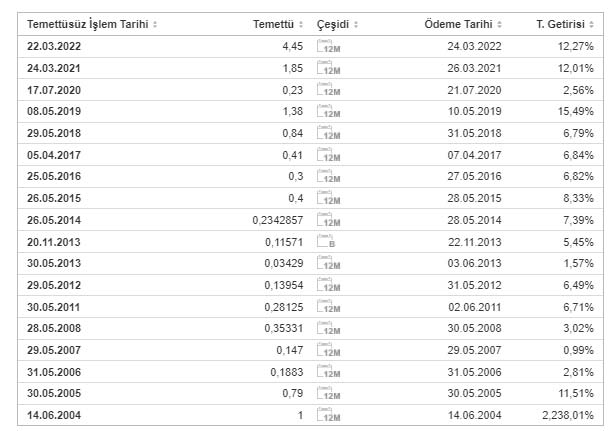Click payment date 10.05.2019
Viewport: 615px width, 431px height.
pos(475,111)
